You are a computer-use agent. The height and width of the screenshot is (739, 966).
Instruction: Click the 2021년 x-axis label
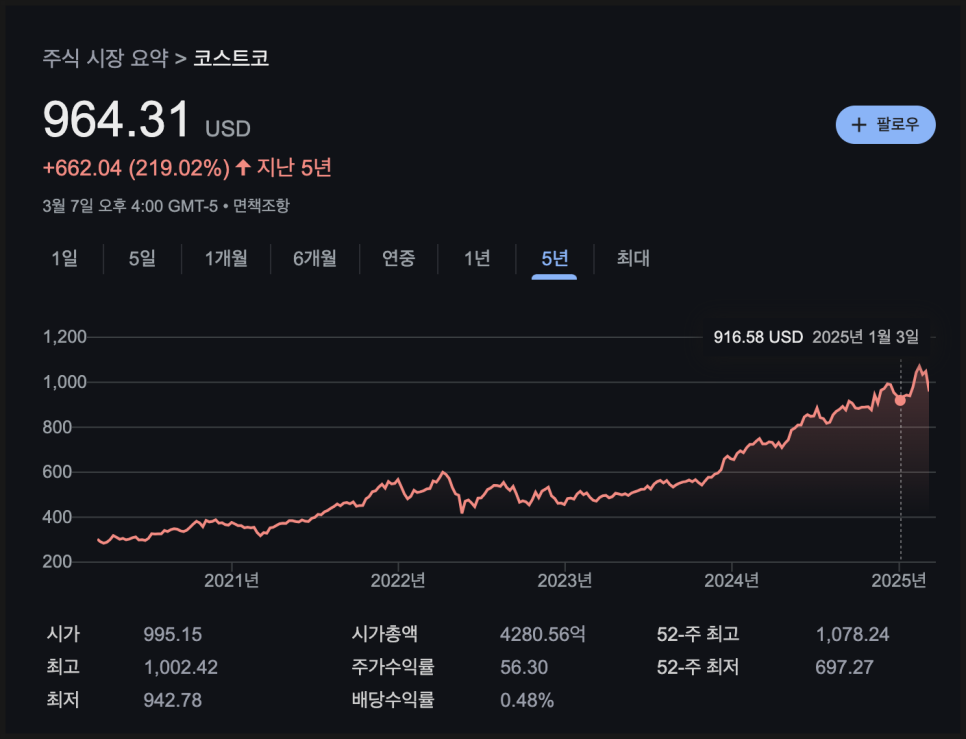tap(232, 580)
